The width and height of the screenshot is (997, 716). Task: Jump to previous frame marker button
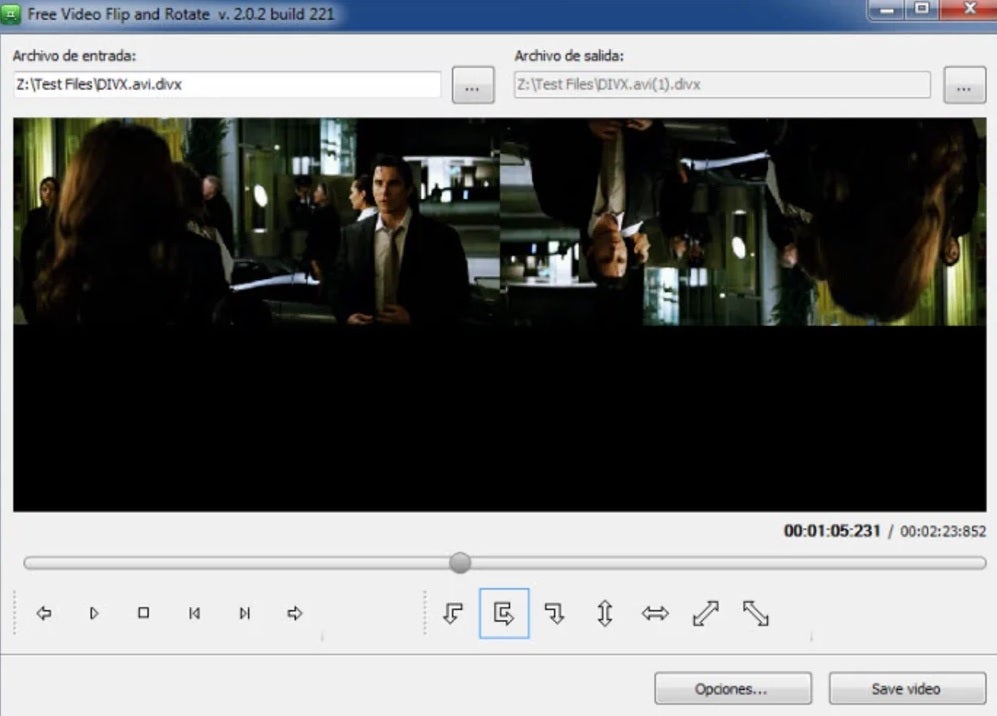tap(194, 613)
